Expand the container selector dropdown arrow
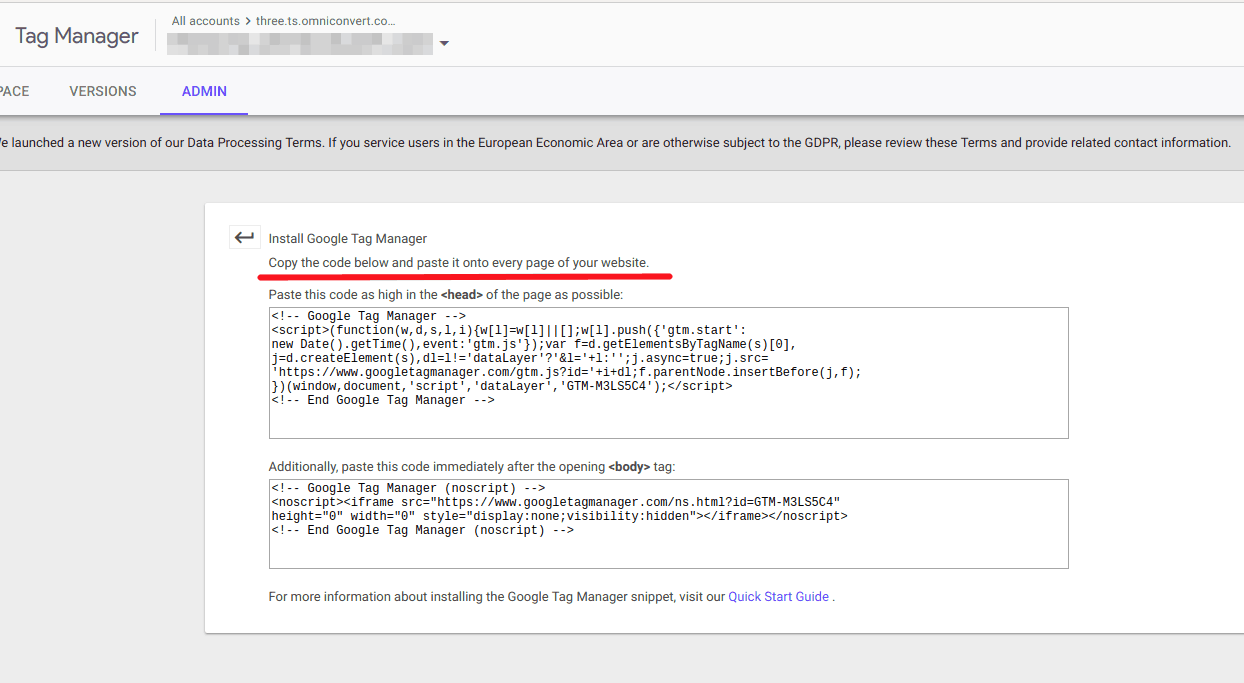Image resolution: width=1244 pixels, height=683 pixels. coord(444,44)
